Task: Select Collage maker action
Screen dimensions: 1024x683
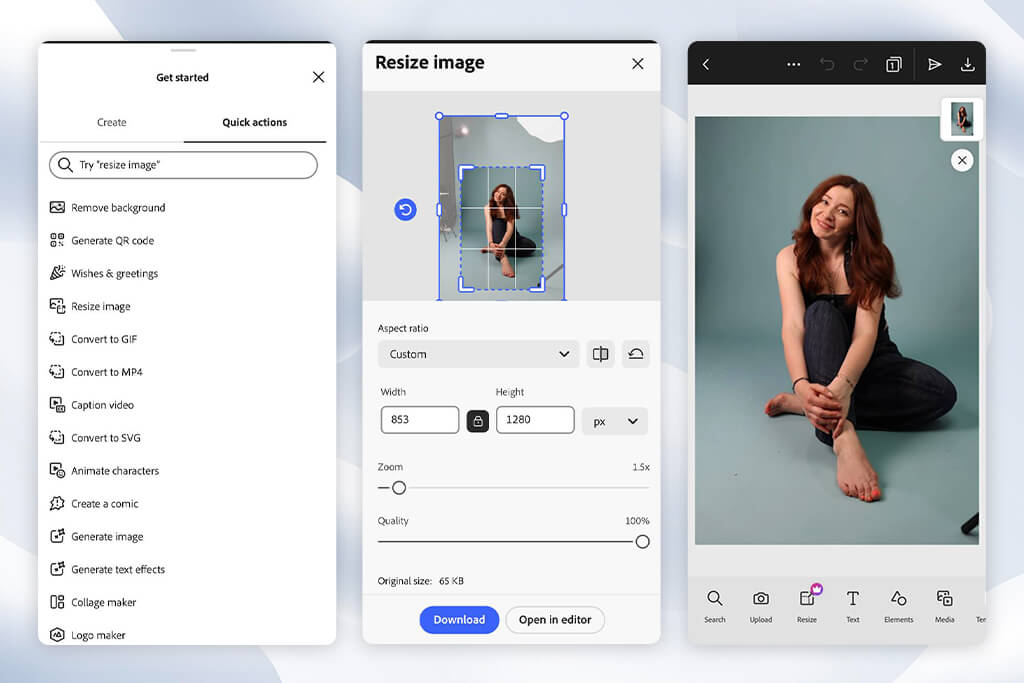Action: pos(93,602)
